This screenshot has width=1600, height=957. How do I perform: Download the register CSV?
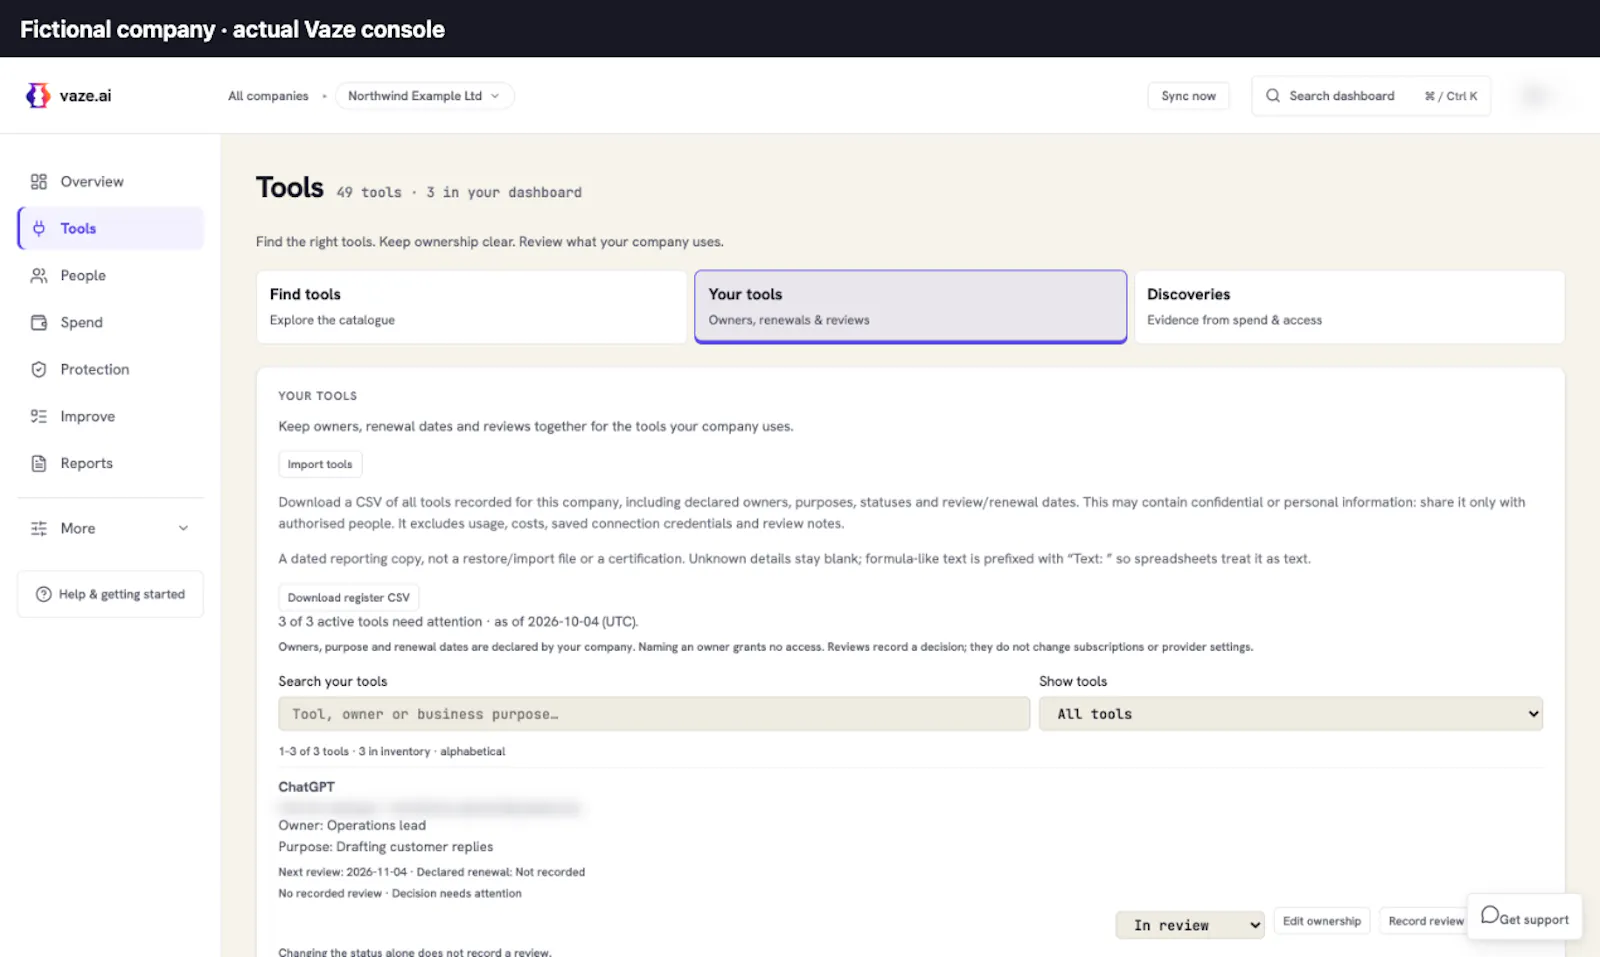coord(348,597)
